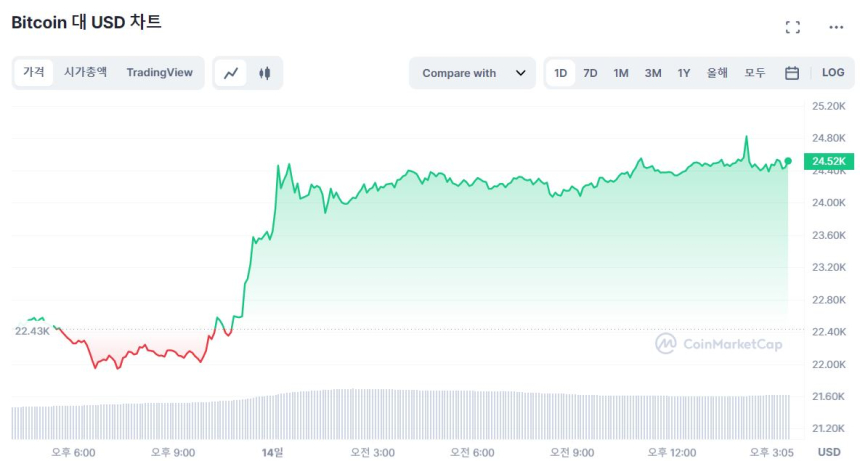Show the 1Y time range
Image resolution: width=860 pixels, height=461 pixels.
684,73
